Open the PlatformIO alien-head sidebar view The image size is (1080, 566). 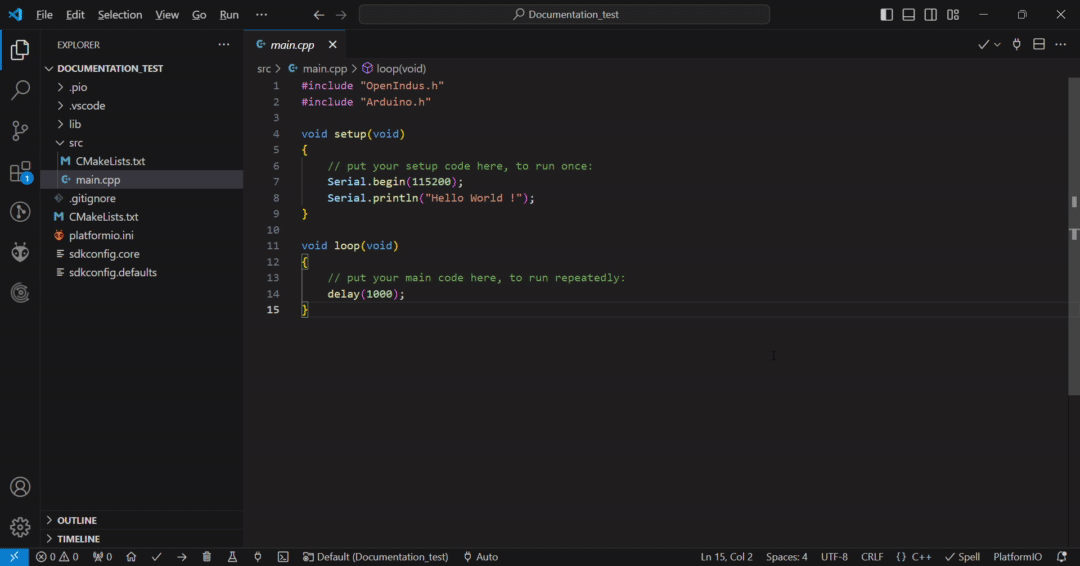pyautogui.click(x=20, y=252)
